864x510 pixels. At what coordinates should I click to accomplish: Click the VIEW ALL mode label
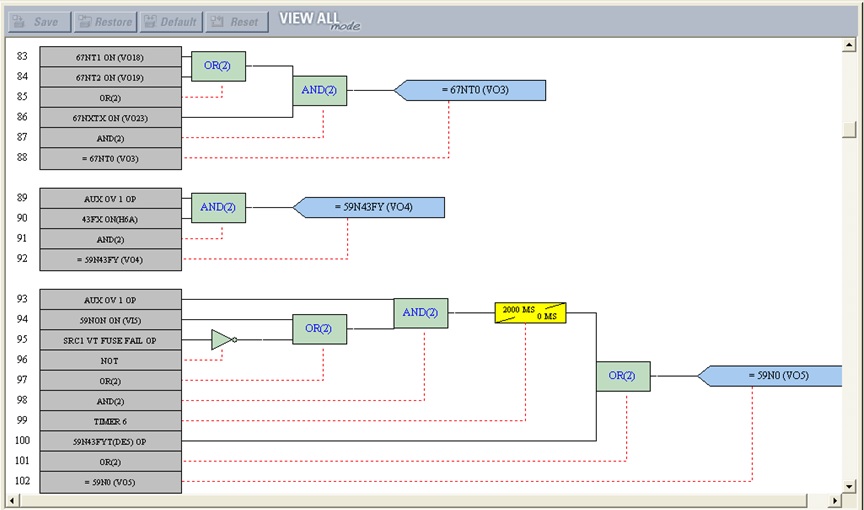(x=318, y=20)
